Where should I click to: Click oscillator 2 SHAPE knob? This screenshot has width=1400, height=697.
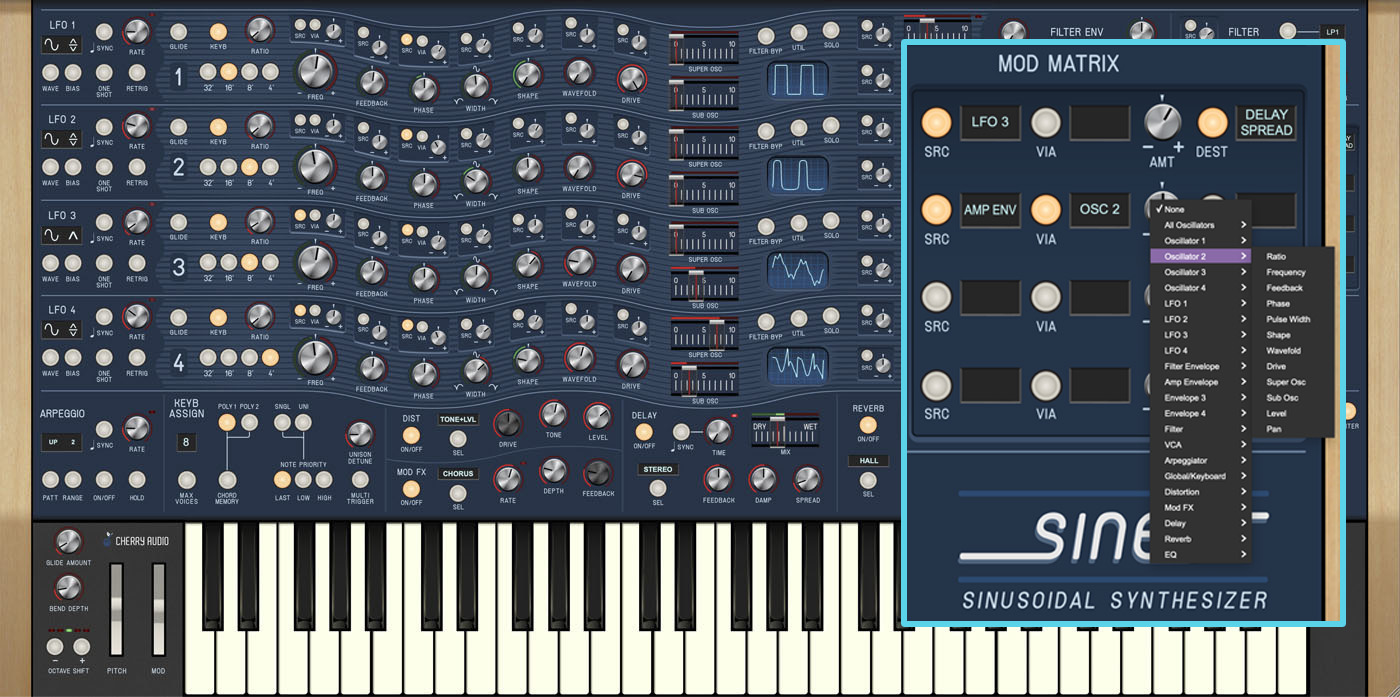(528, 169)
